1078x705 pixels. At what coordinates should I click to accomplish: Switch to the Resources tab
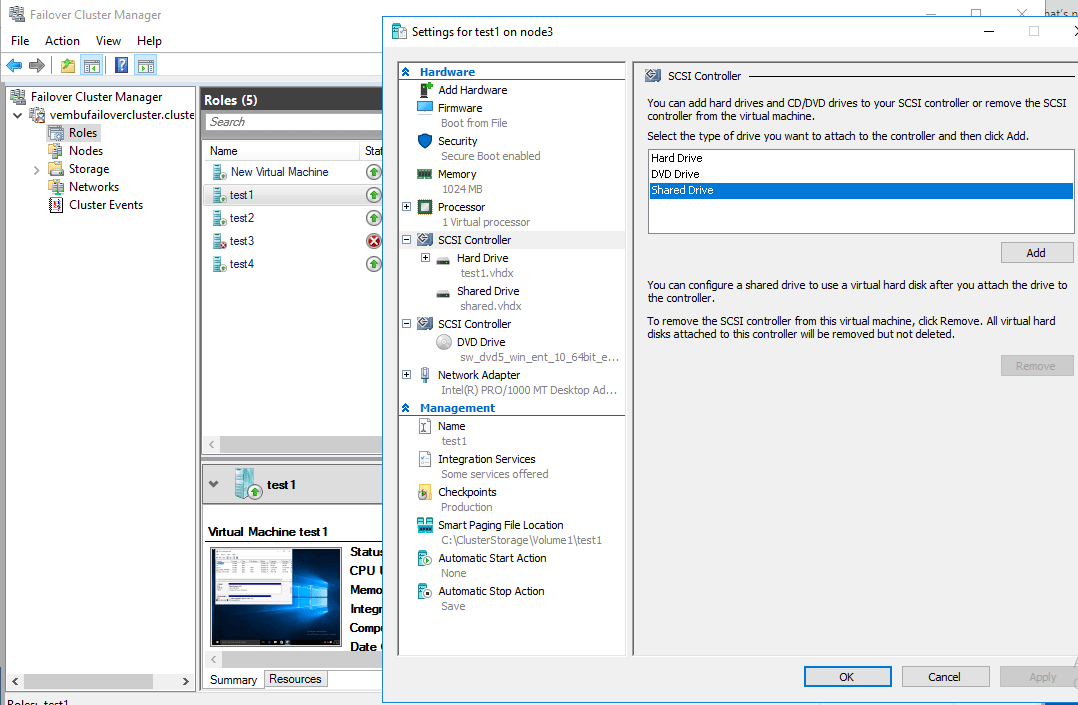pos(295,679)
